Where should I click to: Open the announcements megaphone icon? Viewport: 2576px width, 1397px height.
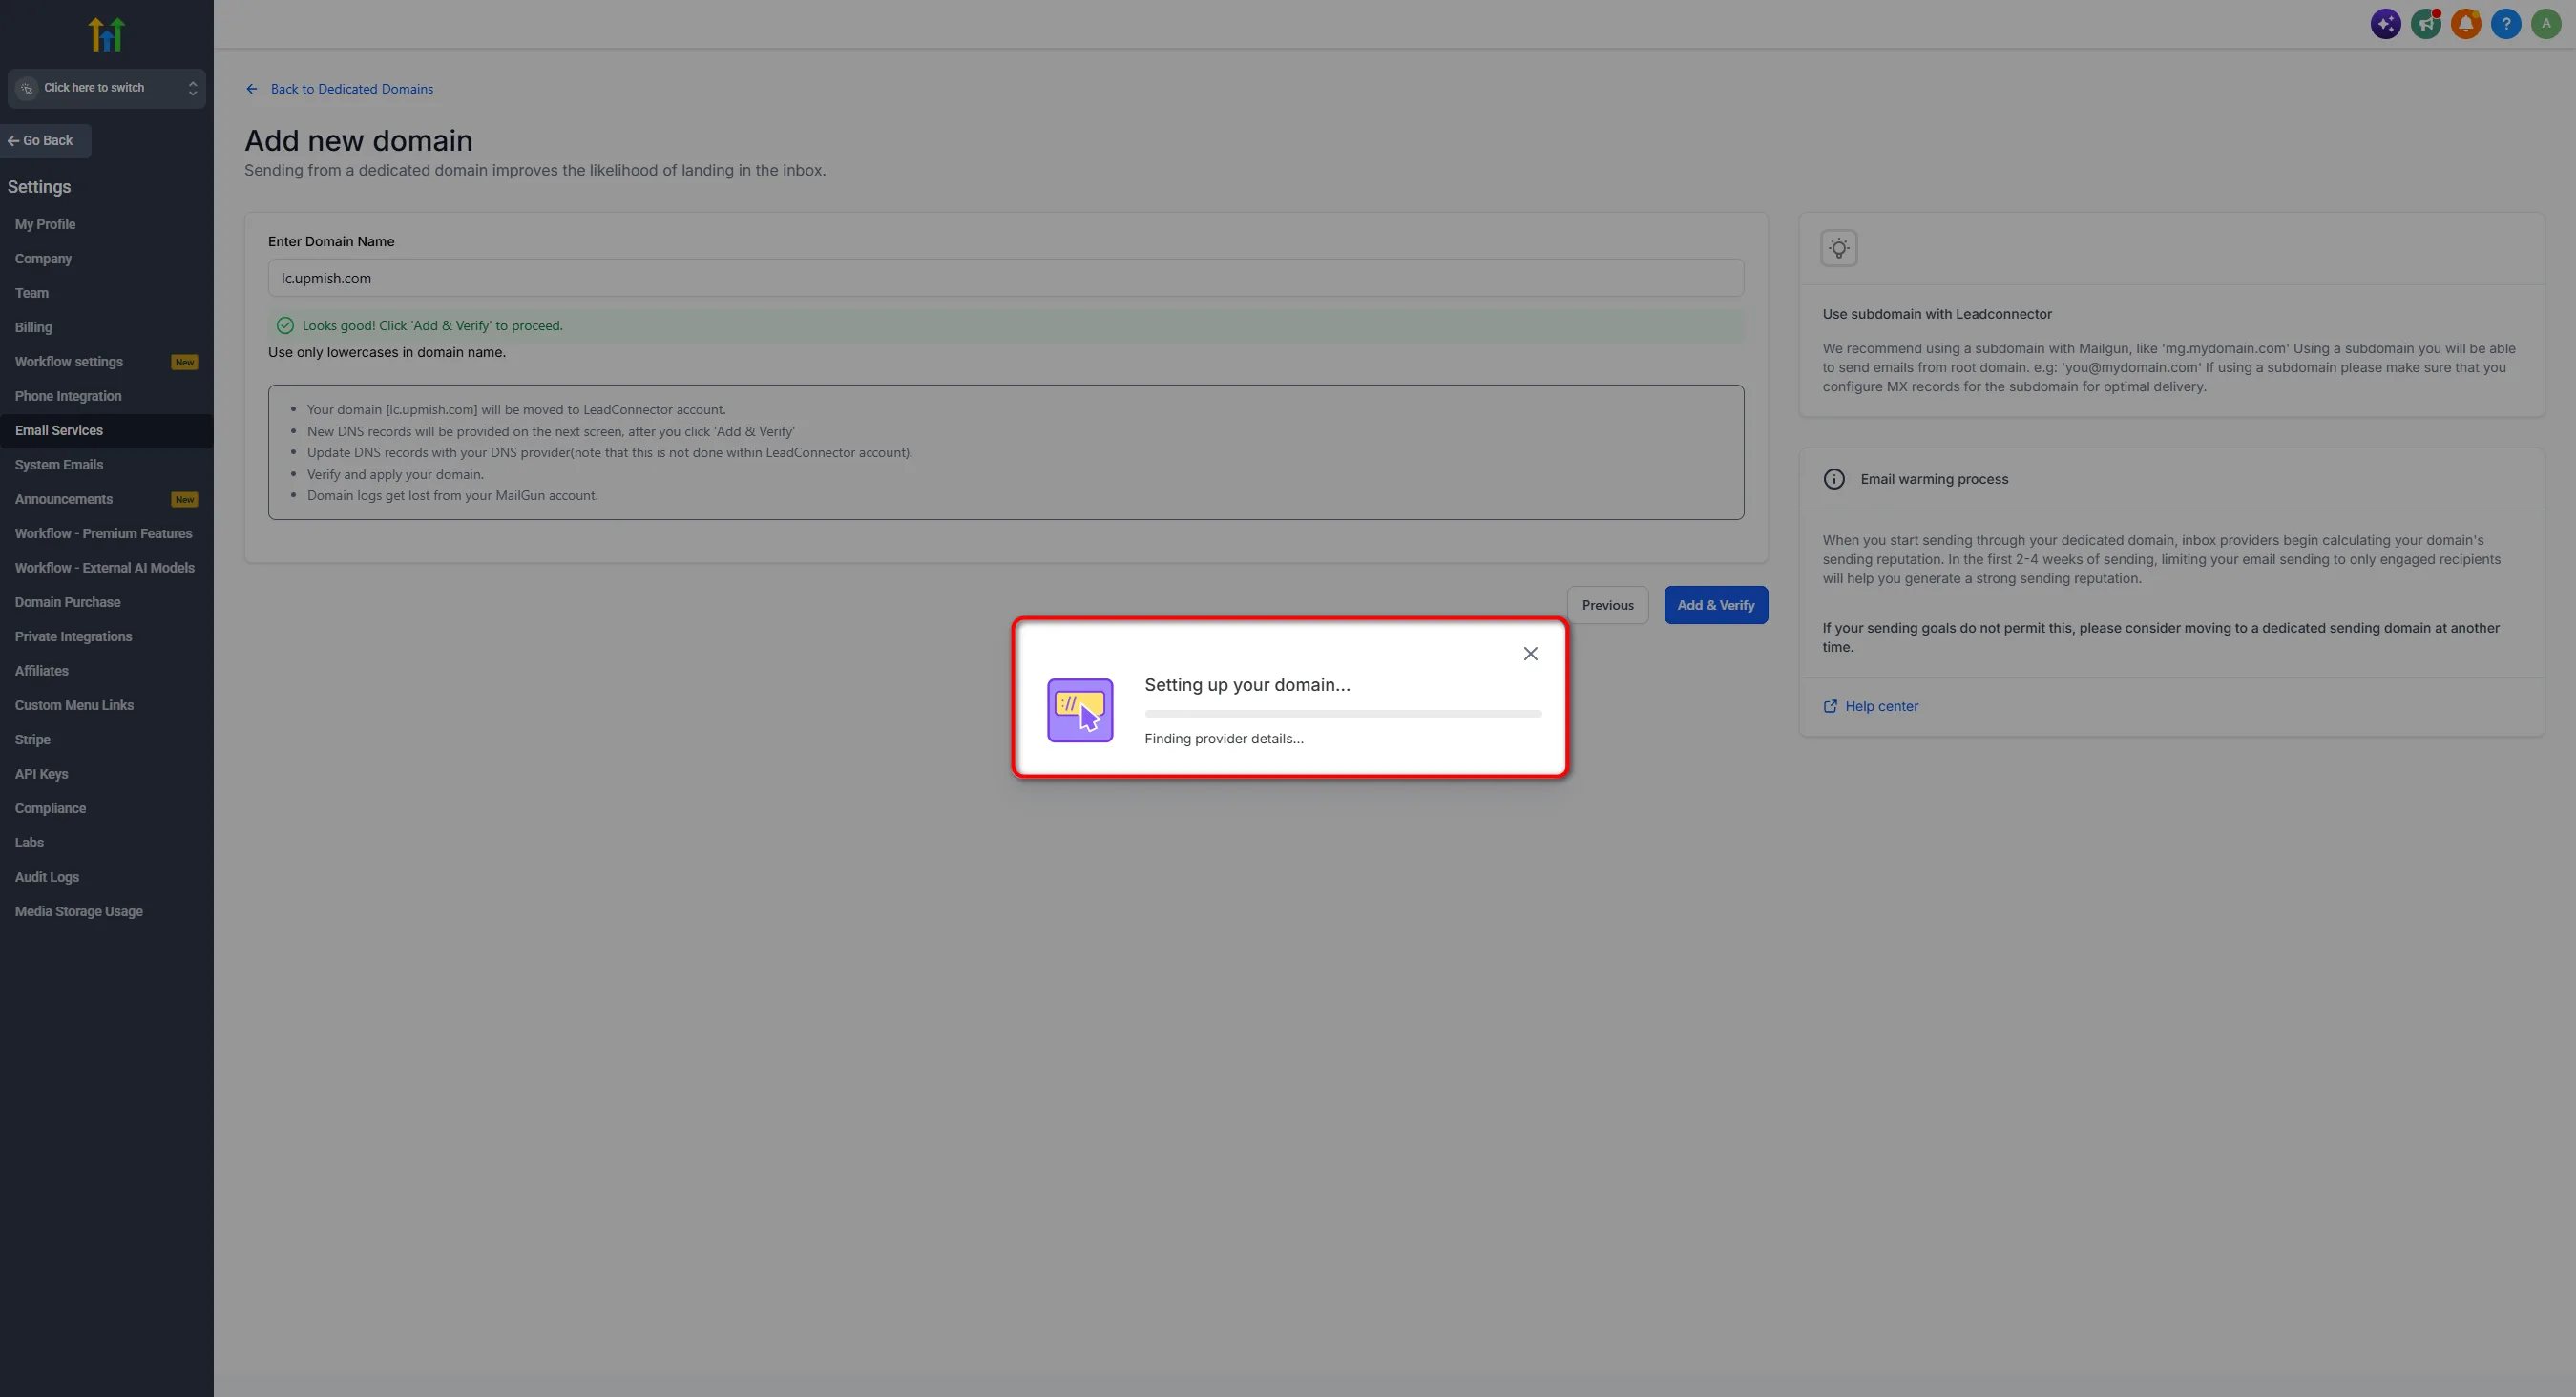[x=2426, y=23]
